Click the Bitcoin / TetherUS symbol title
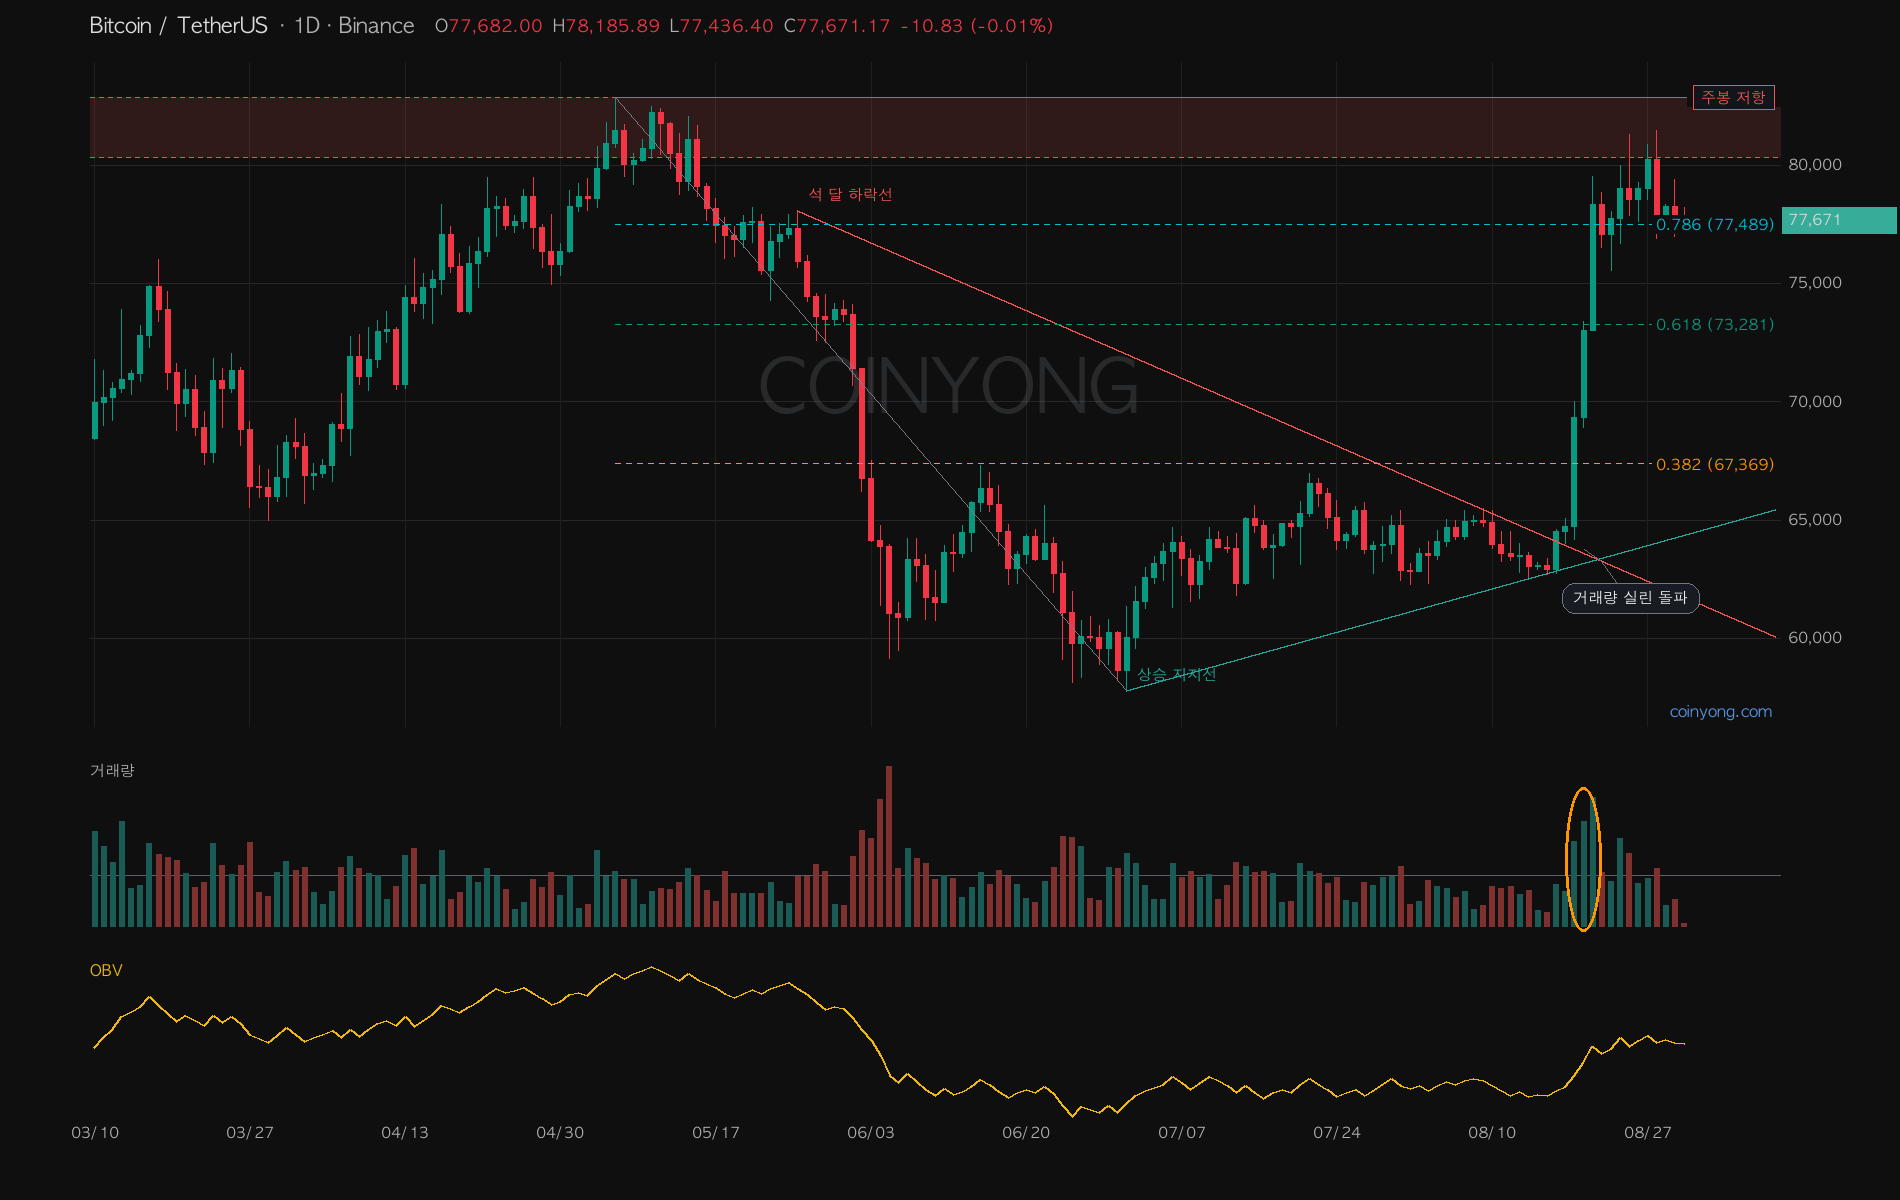Screen dimensions: 1900x1200 point(179,26)
